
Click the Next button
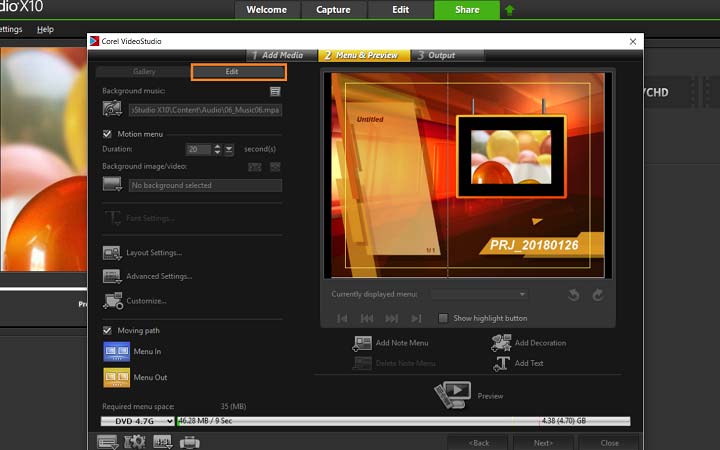tap(543, 442)
